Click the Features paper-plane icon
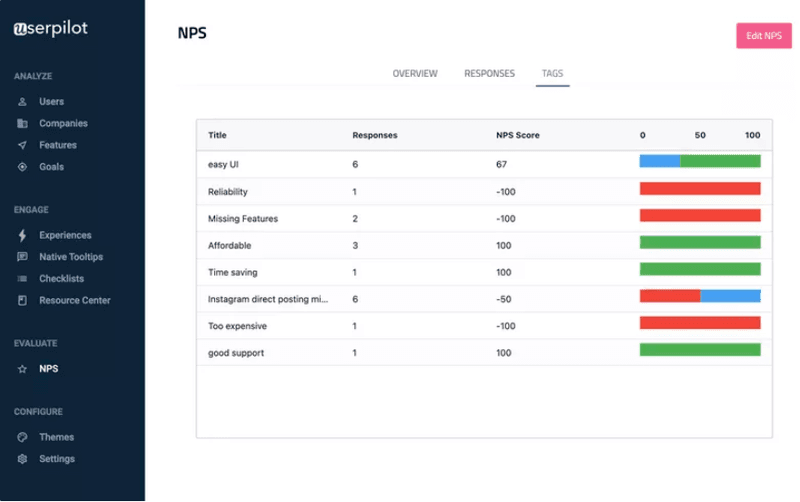This screenshot has height=502, width=800. (22, 146)
